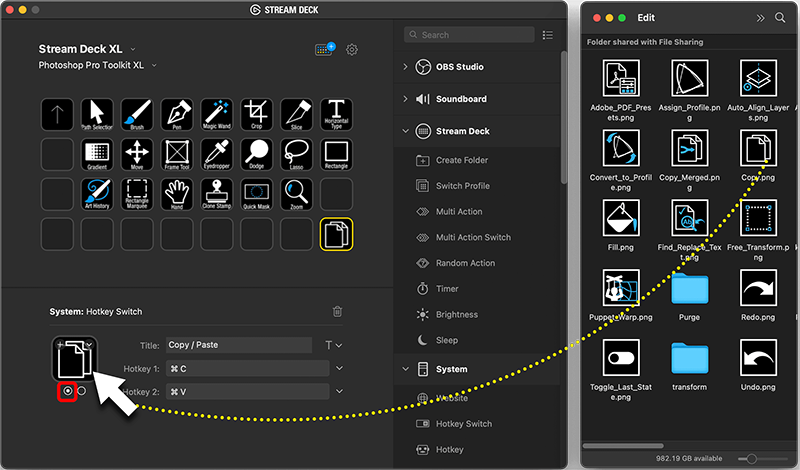Select the Path Selection key
The width and height of the screenshot is (800, 470).
coord(97,114)
